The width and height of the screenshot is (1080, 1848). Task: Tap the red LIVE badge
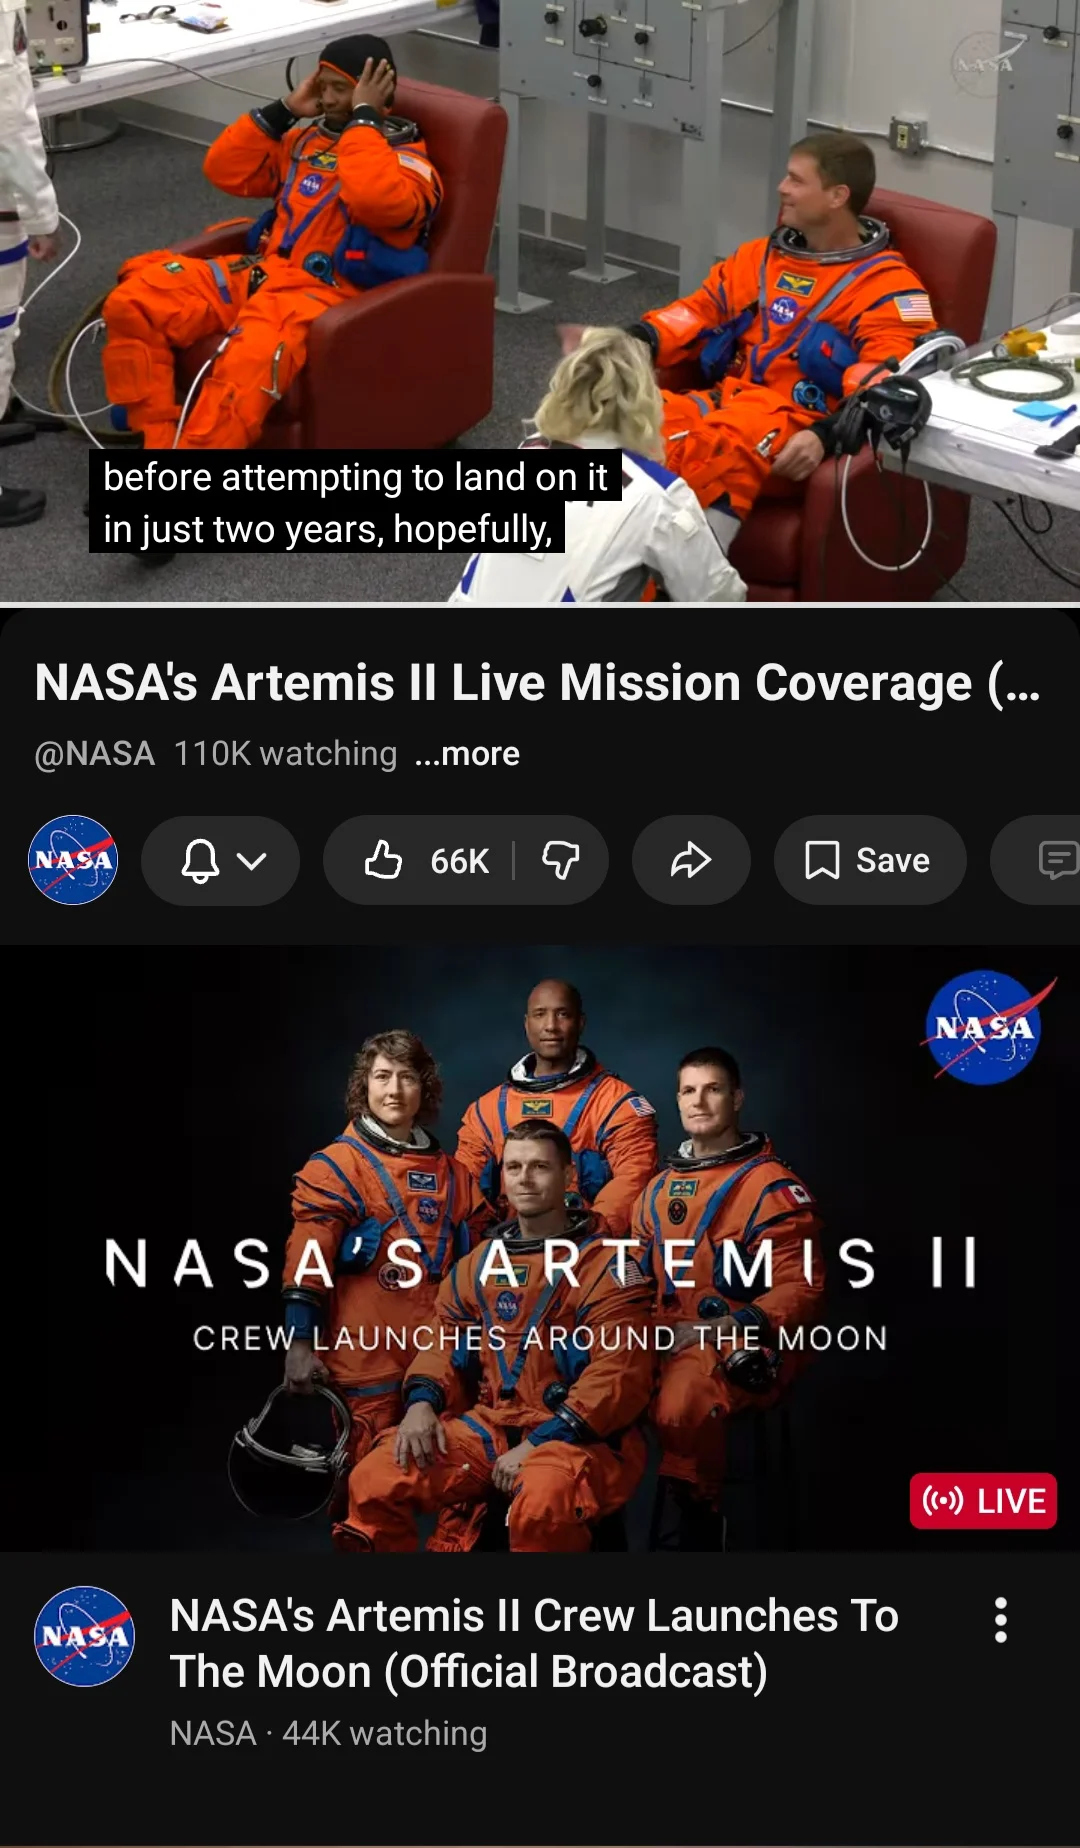click(x=983, y=1500)
